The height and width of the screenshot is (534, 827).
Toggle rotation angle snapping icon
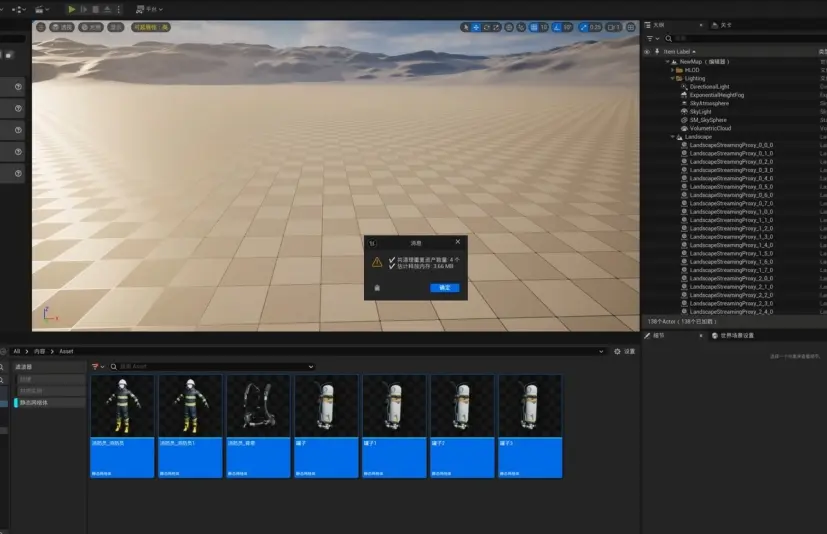point(557,27)
